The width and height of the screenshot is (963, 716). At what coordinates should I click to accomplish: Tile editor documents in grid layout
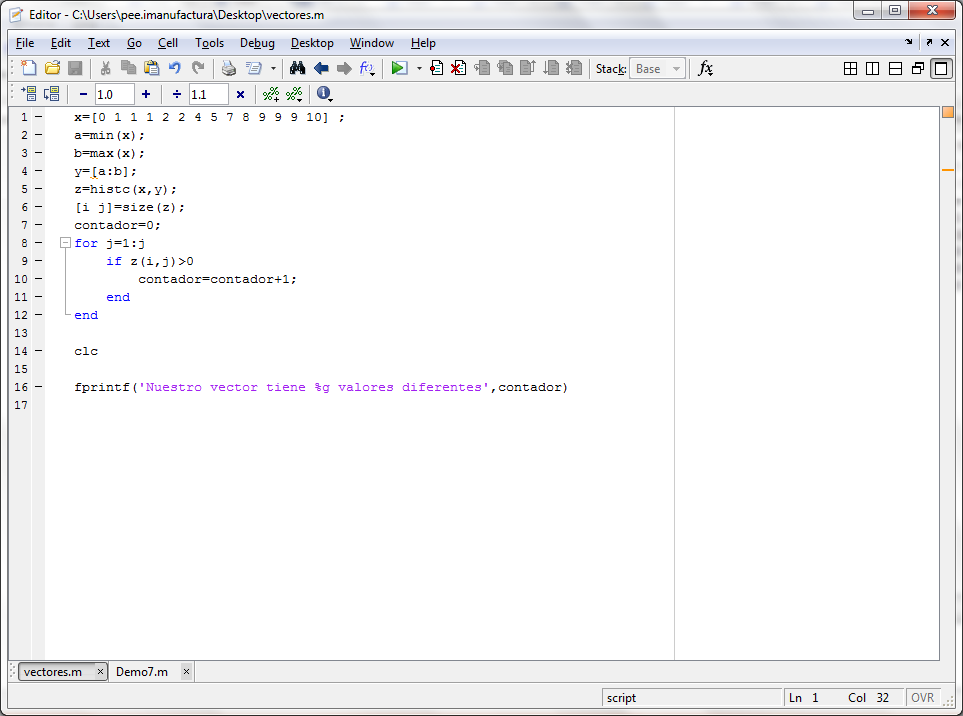pos(851,69)
